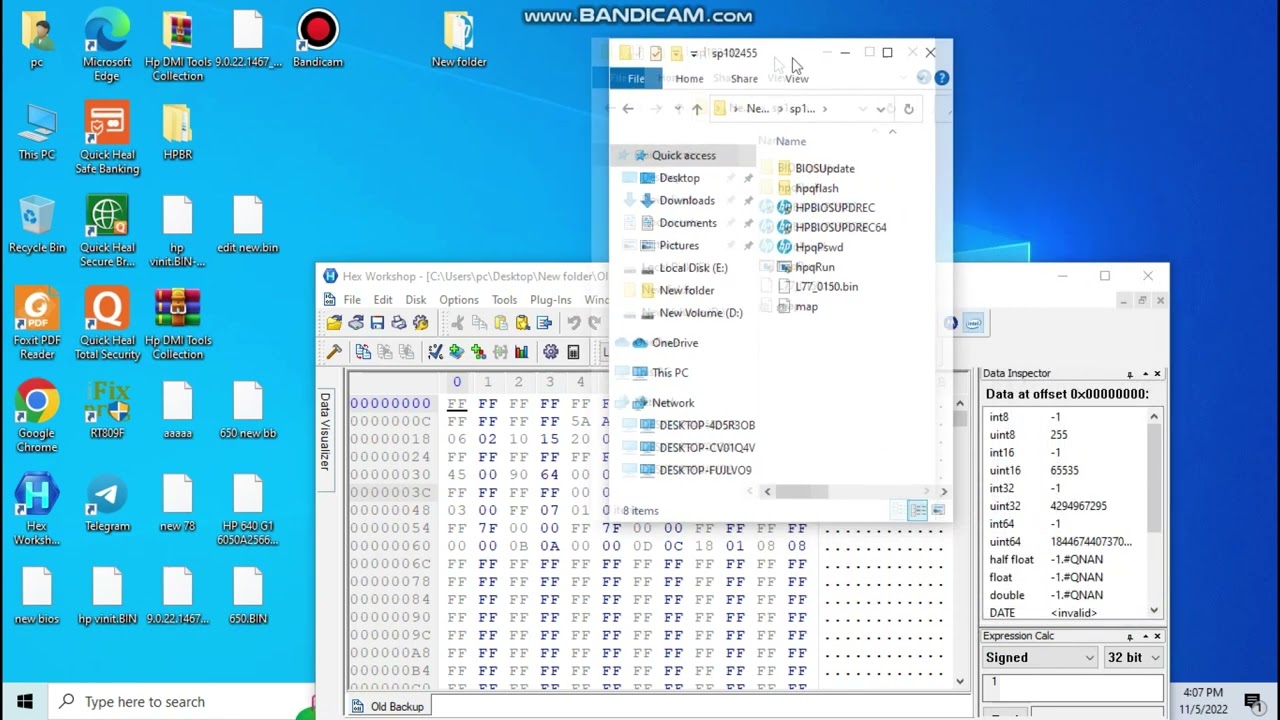Viewport: 1280px width, 720px height.
Task: Expand the Explorer ribbon chevron
Action: pos(923,78)
